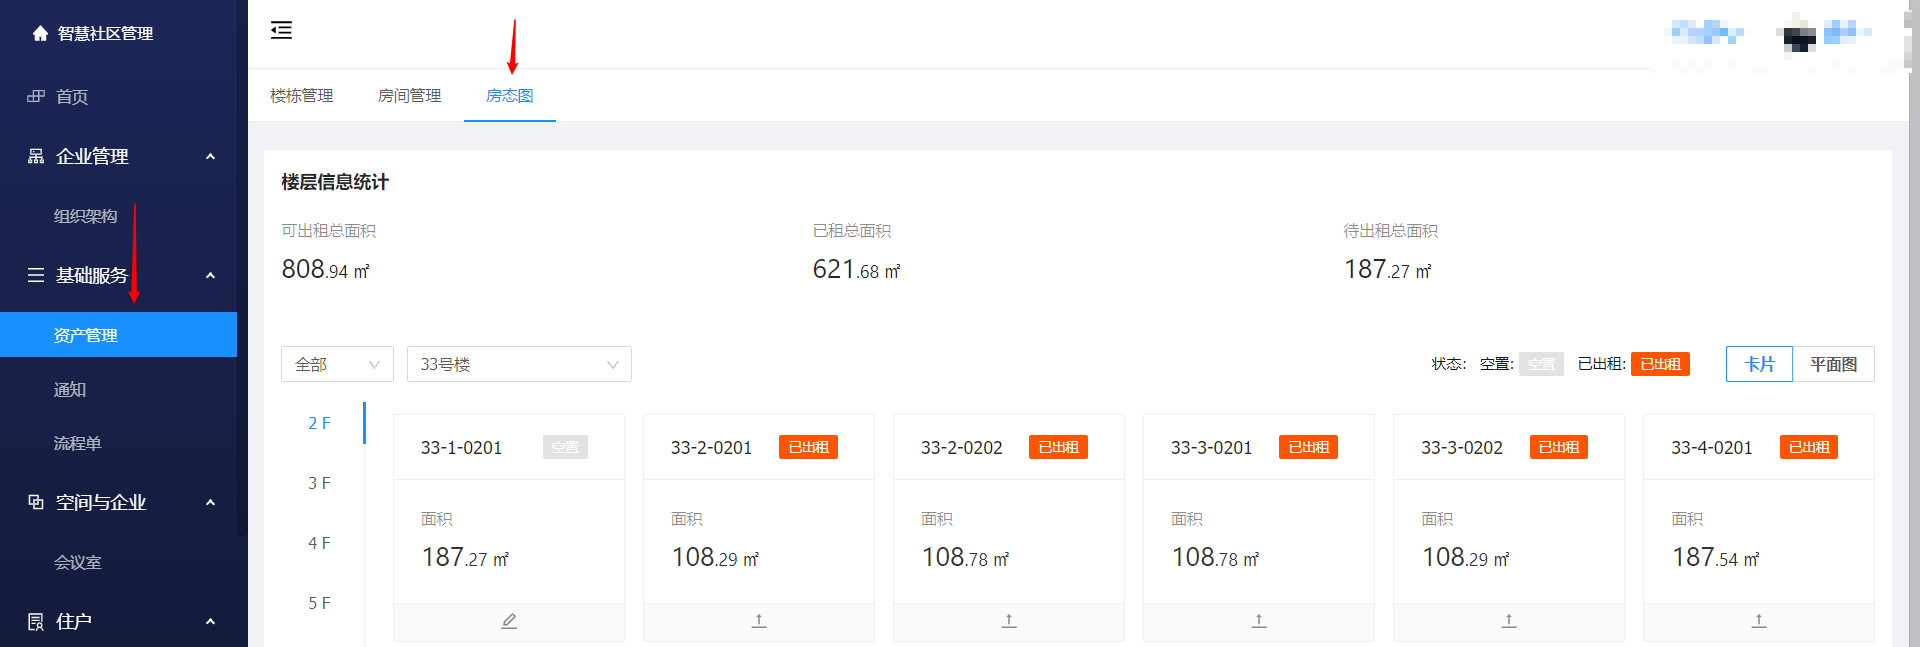1920x647 pixels.
Task: Go to 首页 in the sidebar
Action: (x=72, y=97)
